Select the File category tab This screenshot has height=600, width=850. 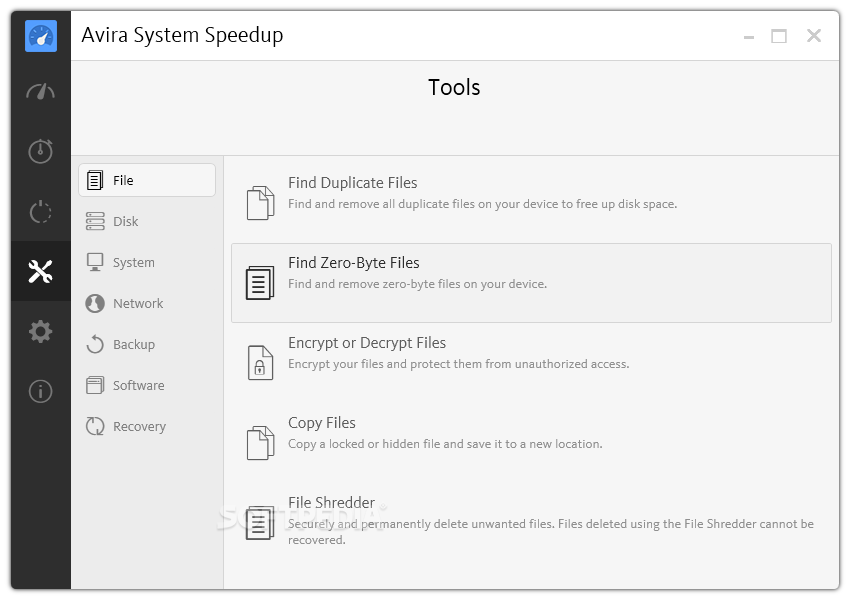pos(147,180)
